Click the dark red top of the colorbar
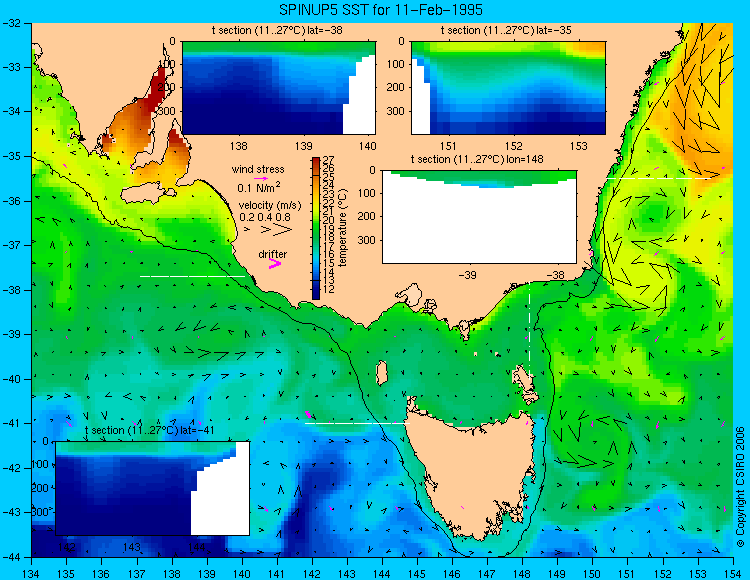This screenshot has height=580, width=750. pyautogui.click(x=316, y=163)
